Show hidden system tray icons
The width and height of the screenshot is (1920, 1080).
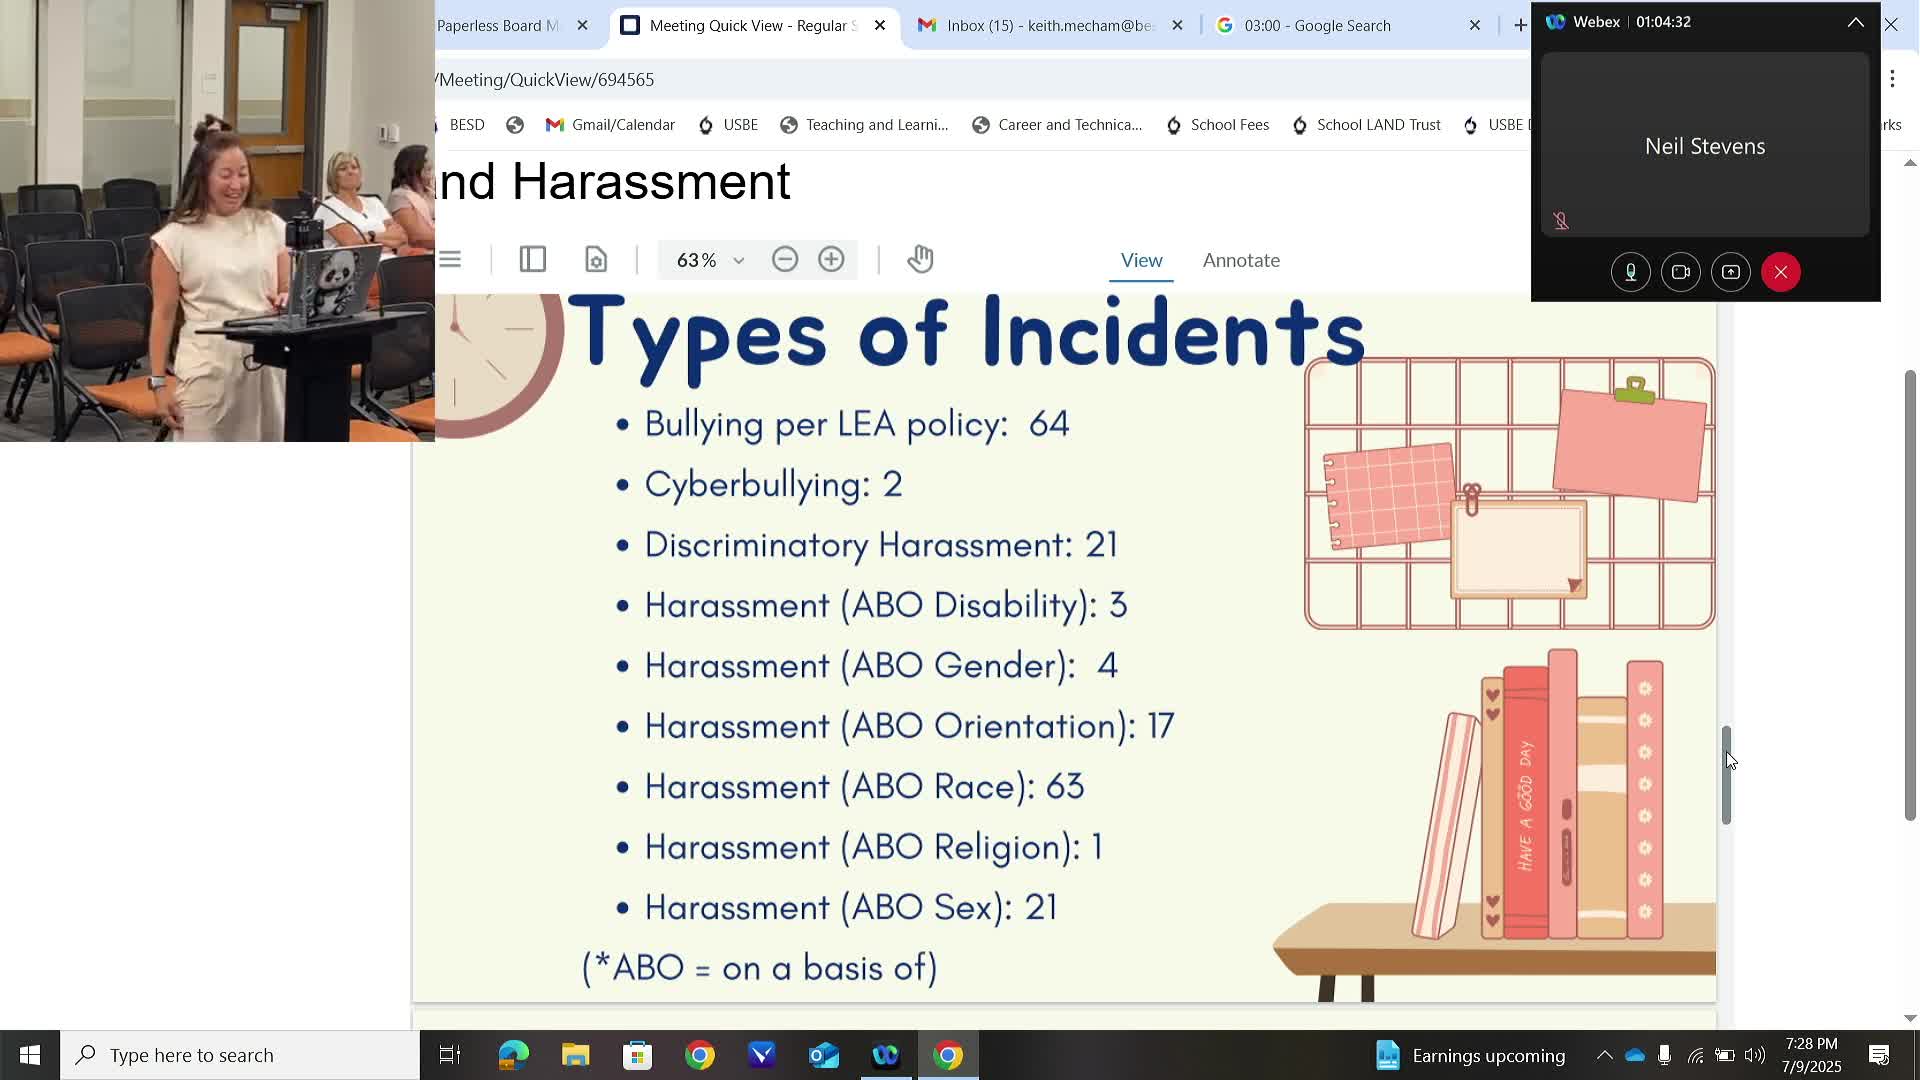(1604, 1055)
